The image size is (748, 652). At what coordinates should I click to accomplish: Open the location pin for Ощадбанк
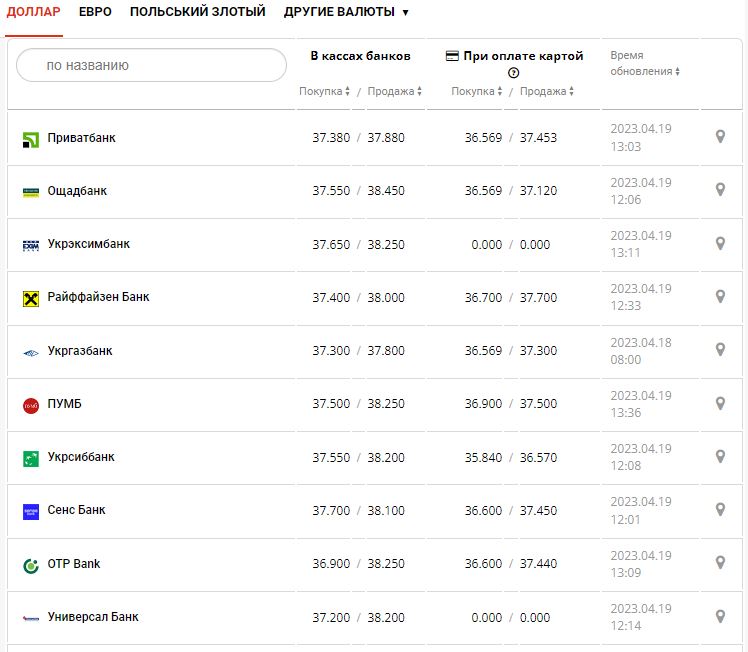click(x=720, y=190)
